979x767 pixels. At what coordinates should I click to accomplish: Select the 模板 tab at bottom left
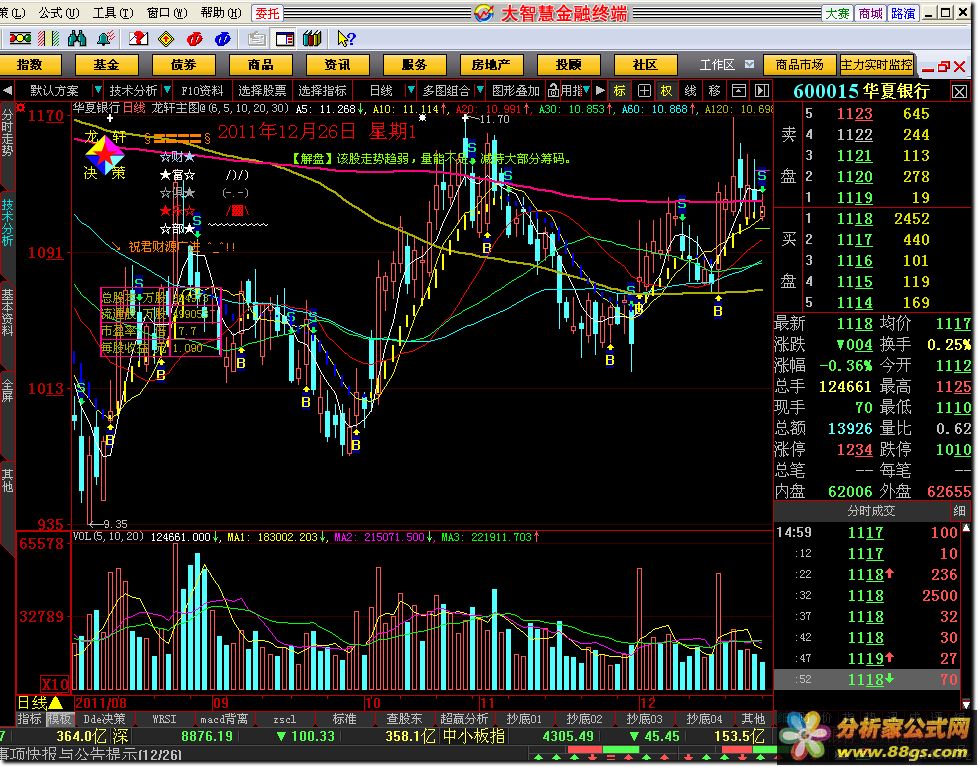pyautogui.click(x=59, y=719)
